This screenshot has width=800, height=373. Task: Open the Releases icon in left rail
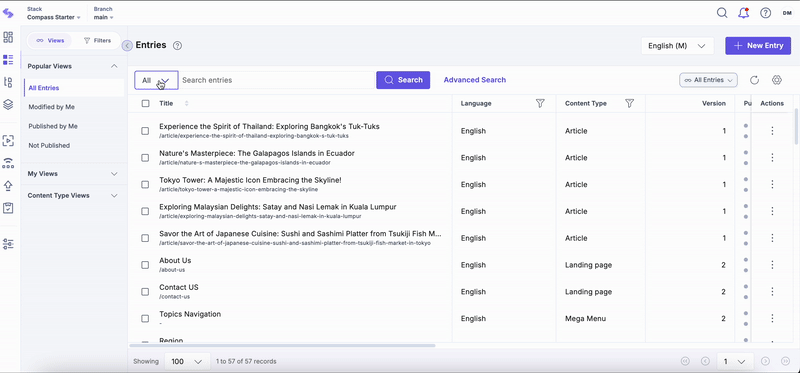(x=8, y=163)
